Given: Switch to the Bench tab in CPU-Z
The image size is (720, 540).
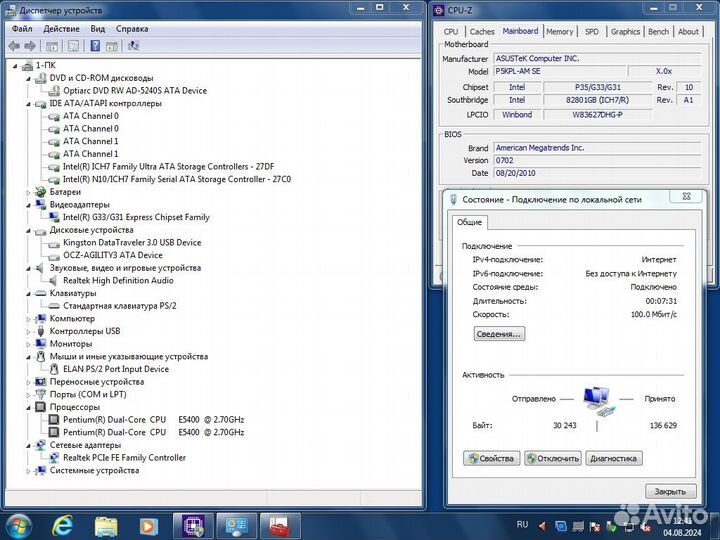Looking at the screenshot, I should [x=658, y=32].
